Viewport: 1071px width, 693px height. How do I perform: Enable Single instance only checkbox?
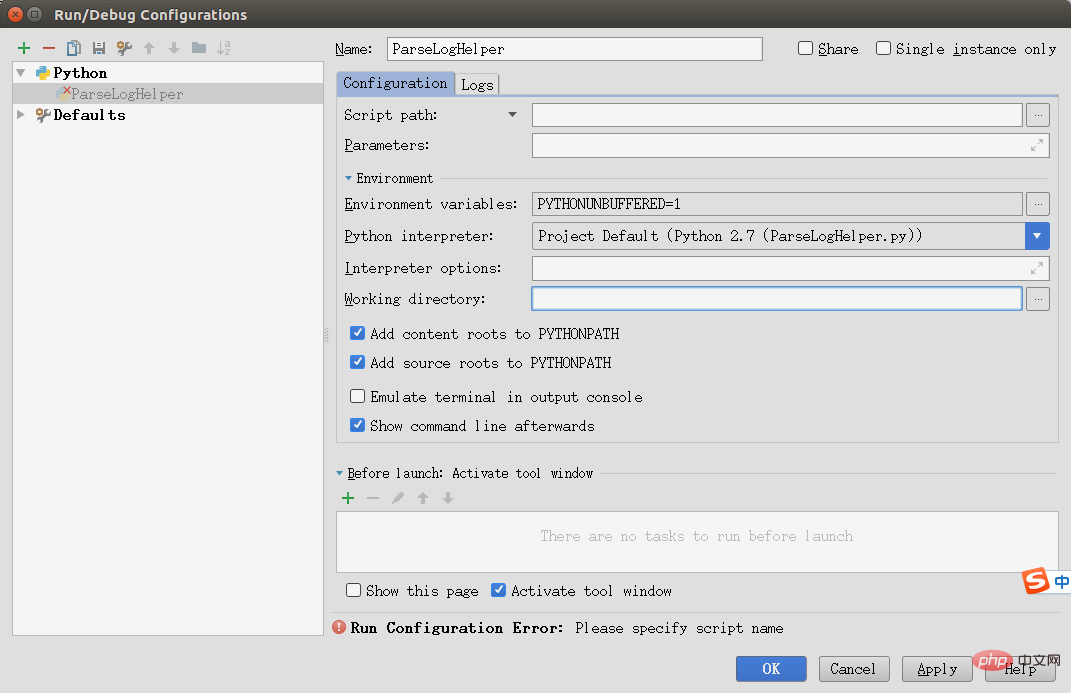tap(883, 48)
